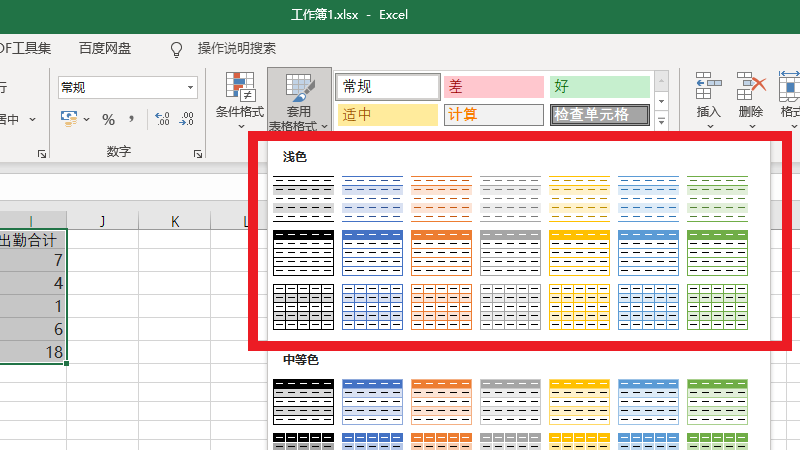Apply the comma thousands separator style
The image size is (800, 450).
pyautogui.click(x=132, y=120)
